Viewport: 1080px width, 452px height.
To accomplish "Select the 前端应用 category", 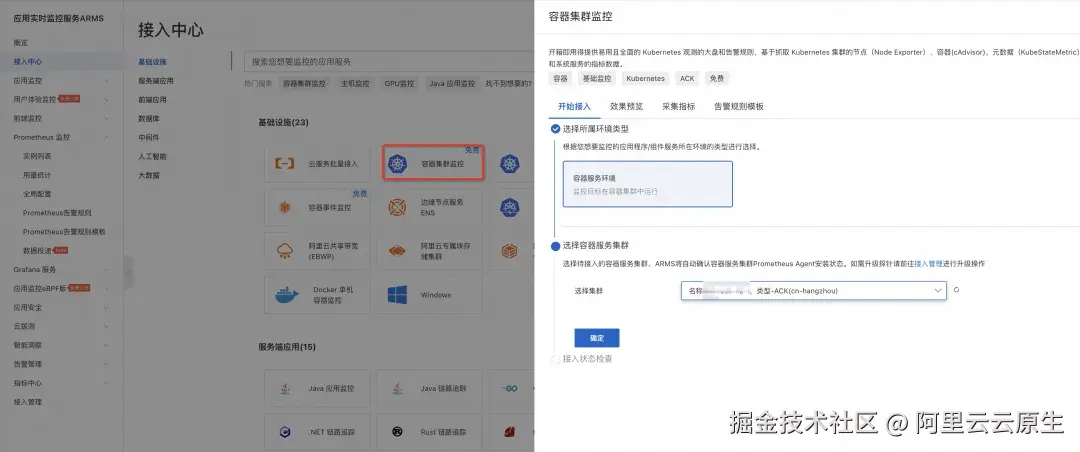I will click(x=152, y=100).
